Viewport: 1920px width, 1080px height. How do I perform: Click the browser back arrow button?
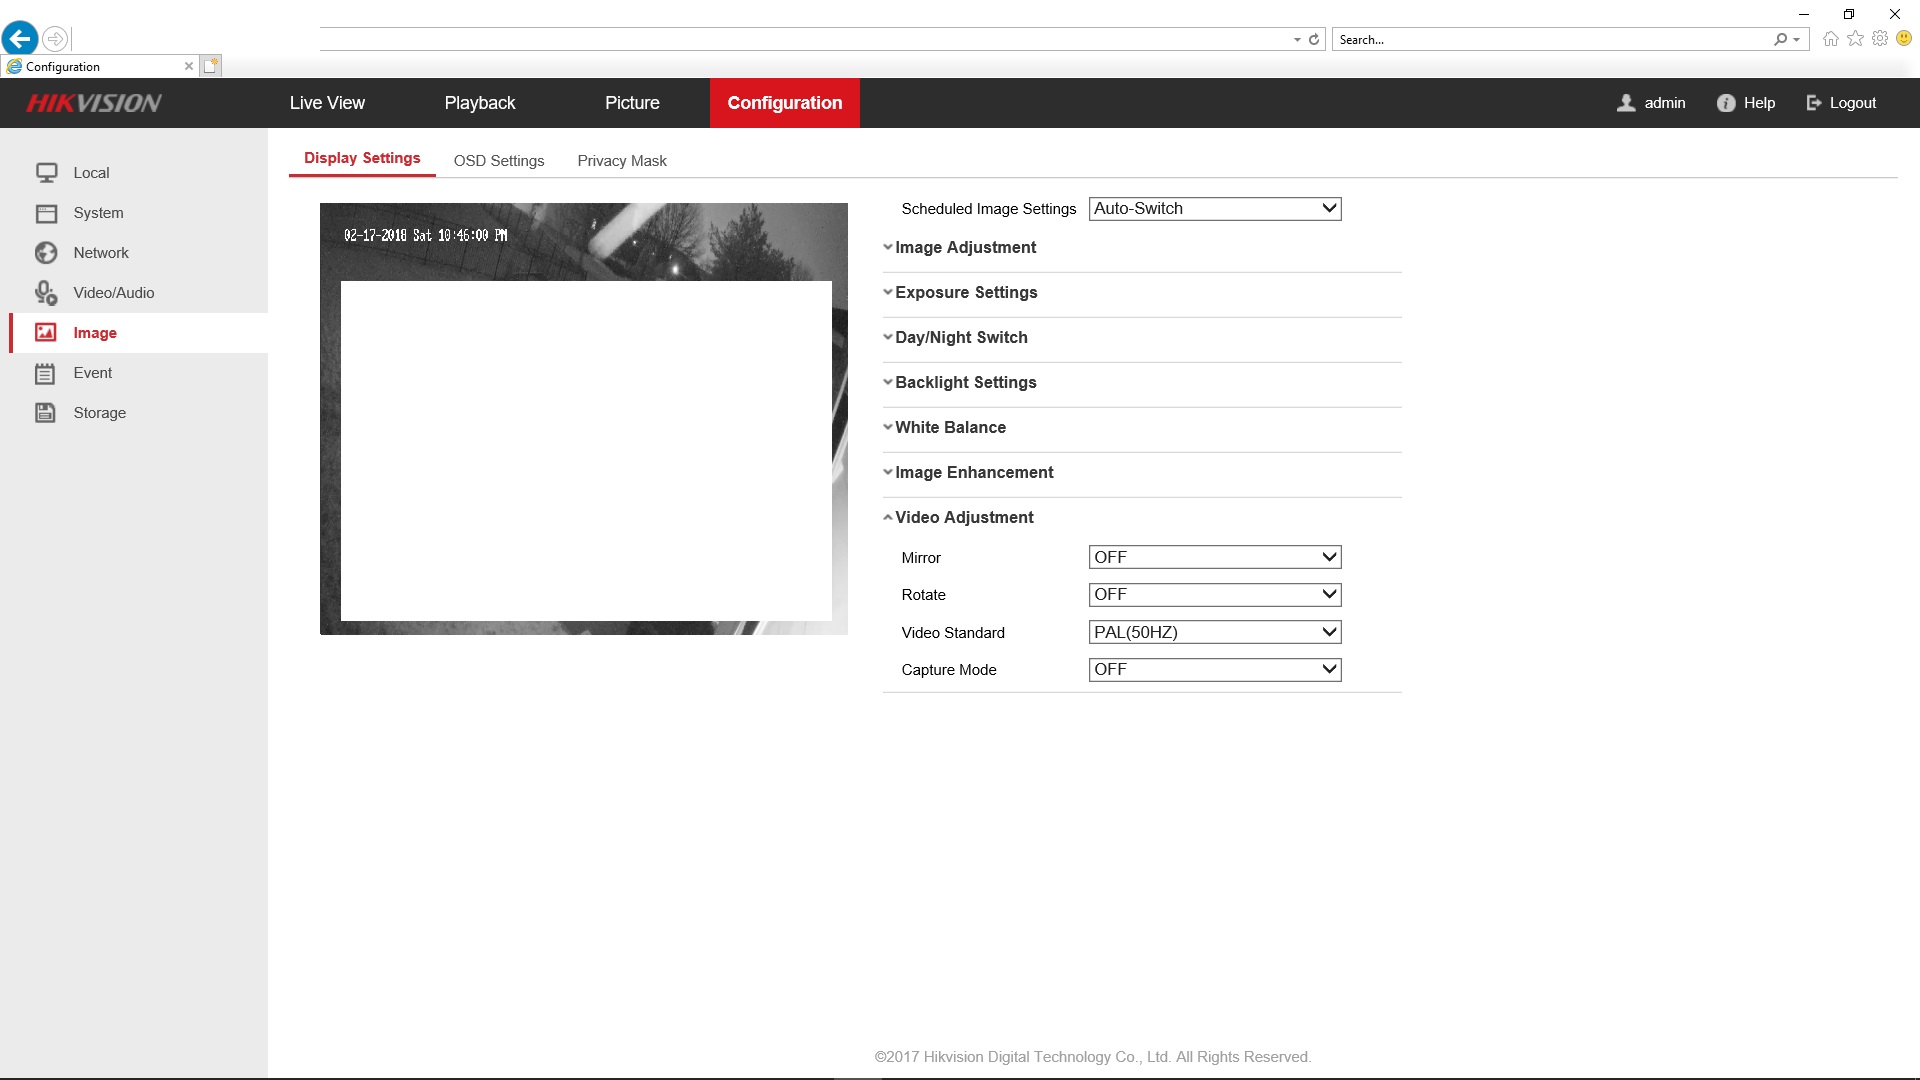20,39
